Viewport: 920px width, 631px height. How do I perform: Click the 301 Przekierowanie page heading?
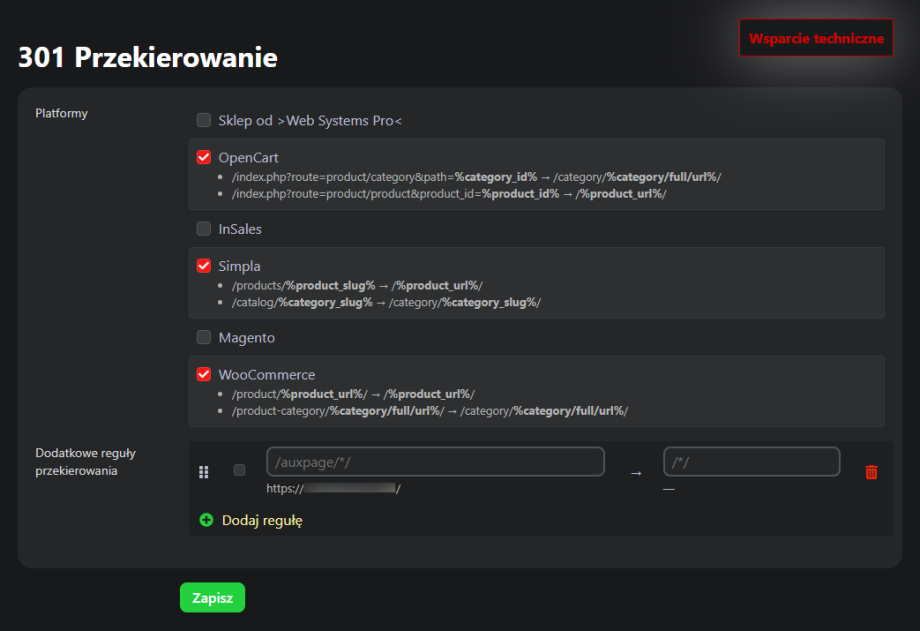pos(147,58)
